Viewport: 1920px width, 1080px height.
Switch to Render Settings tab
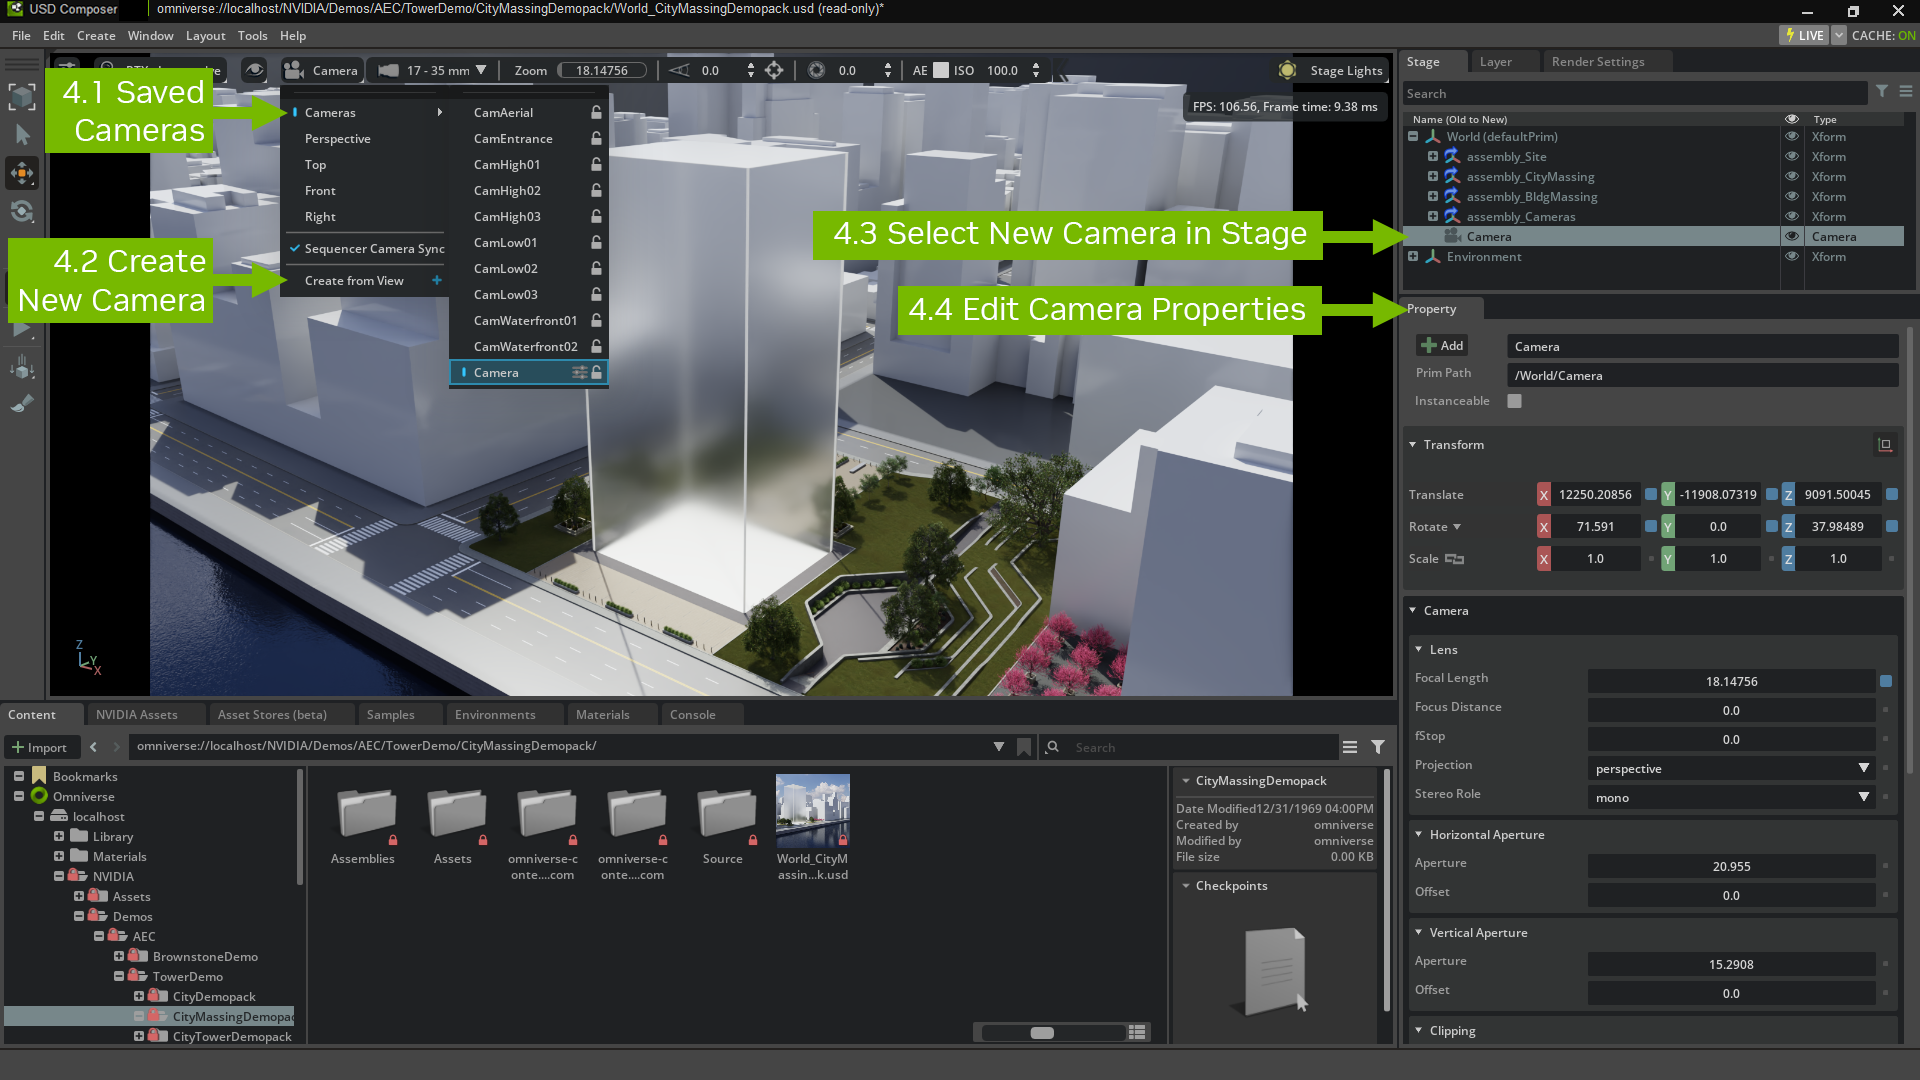(x=1598, y=61)
